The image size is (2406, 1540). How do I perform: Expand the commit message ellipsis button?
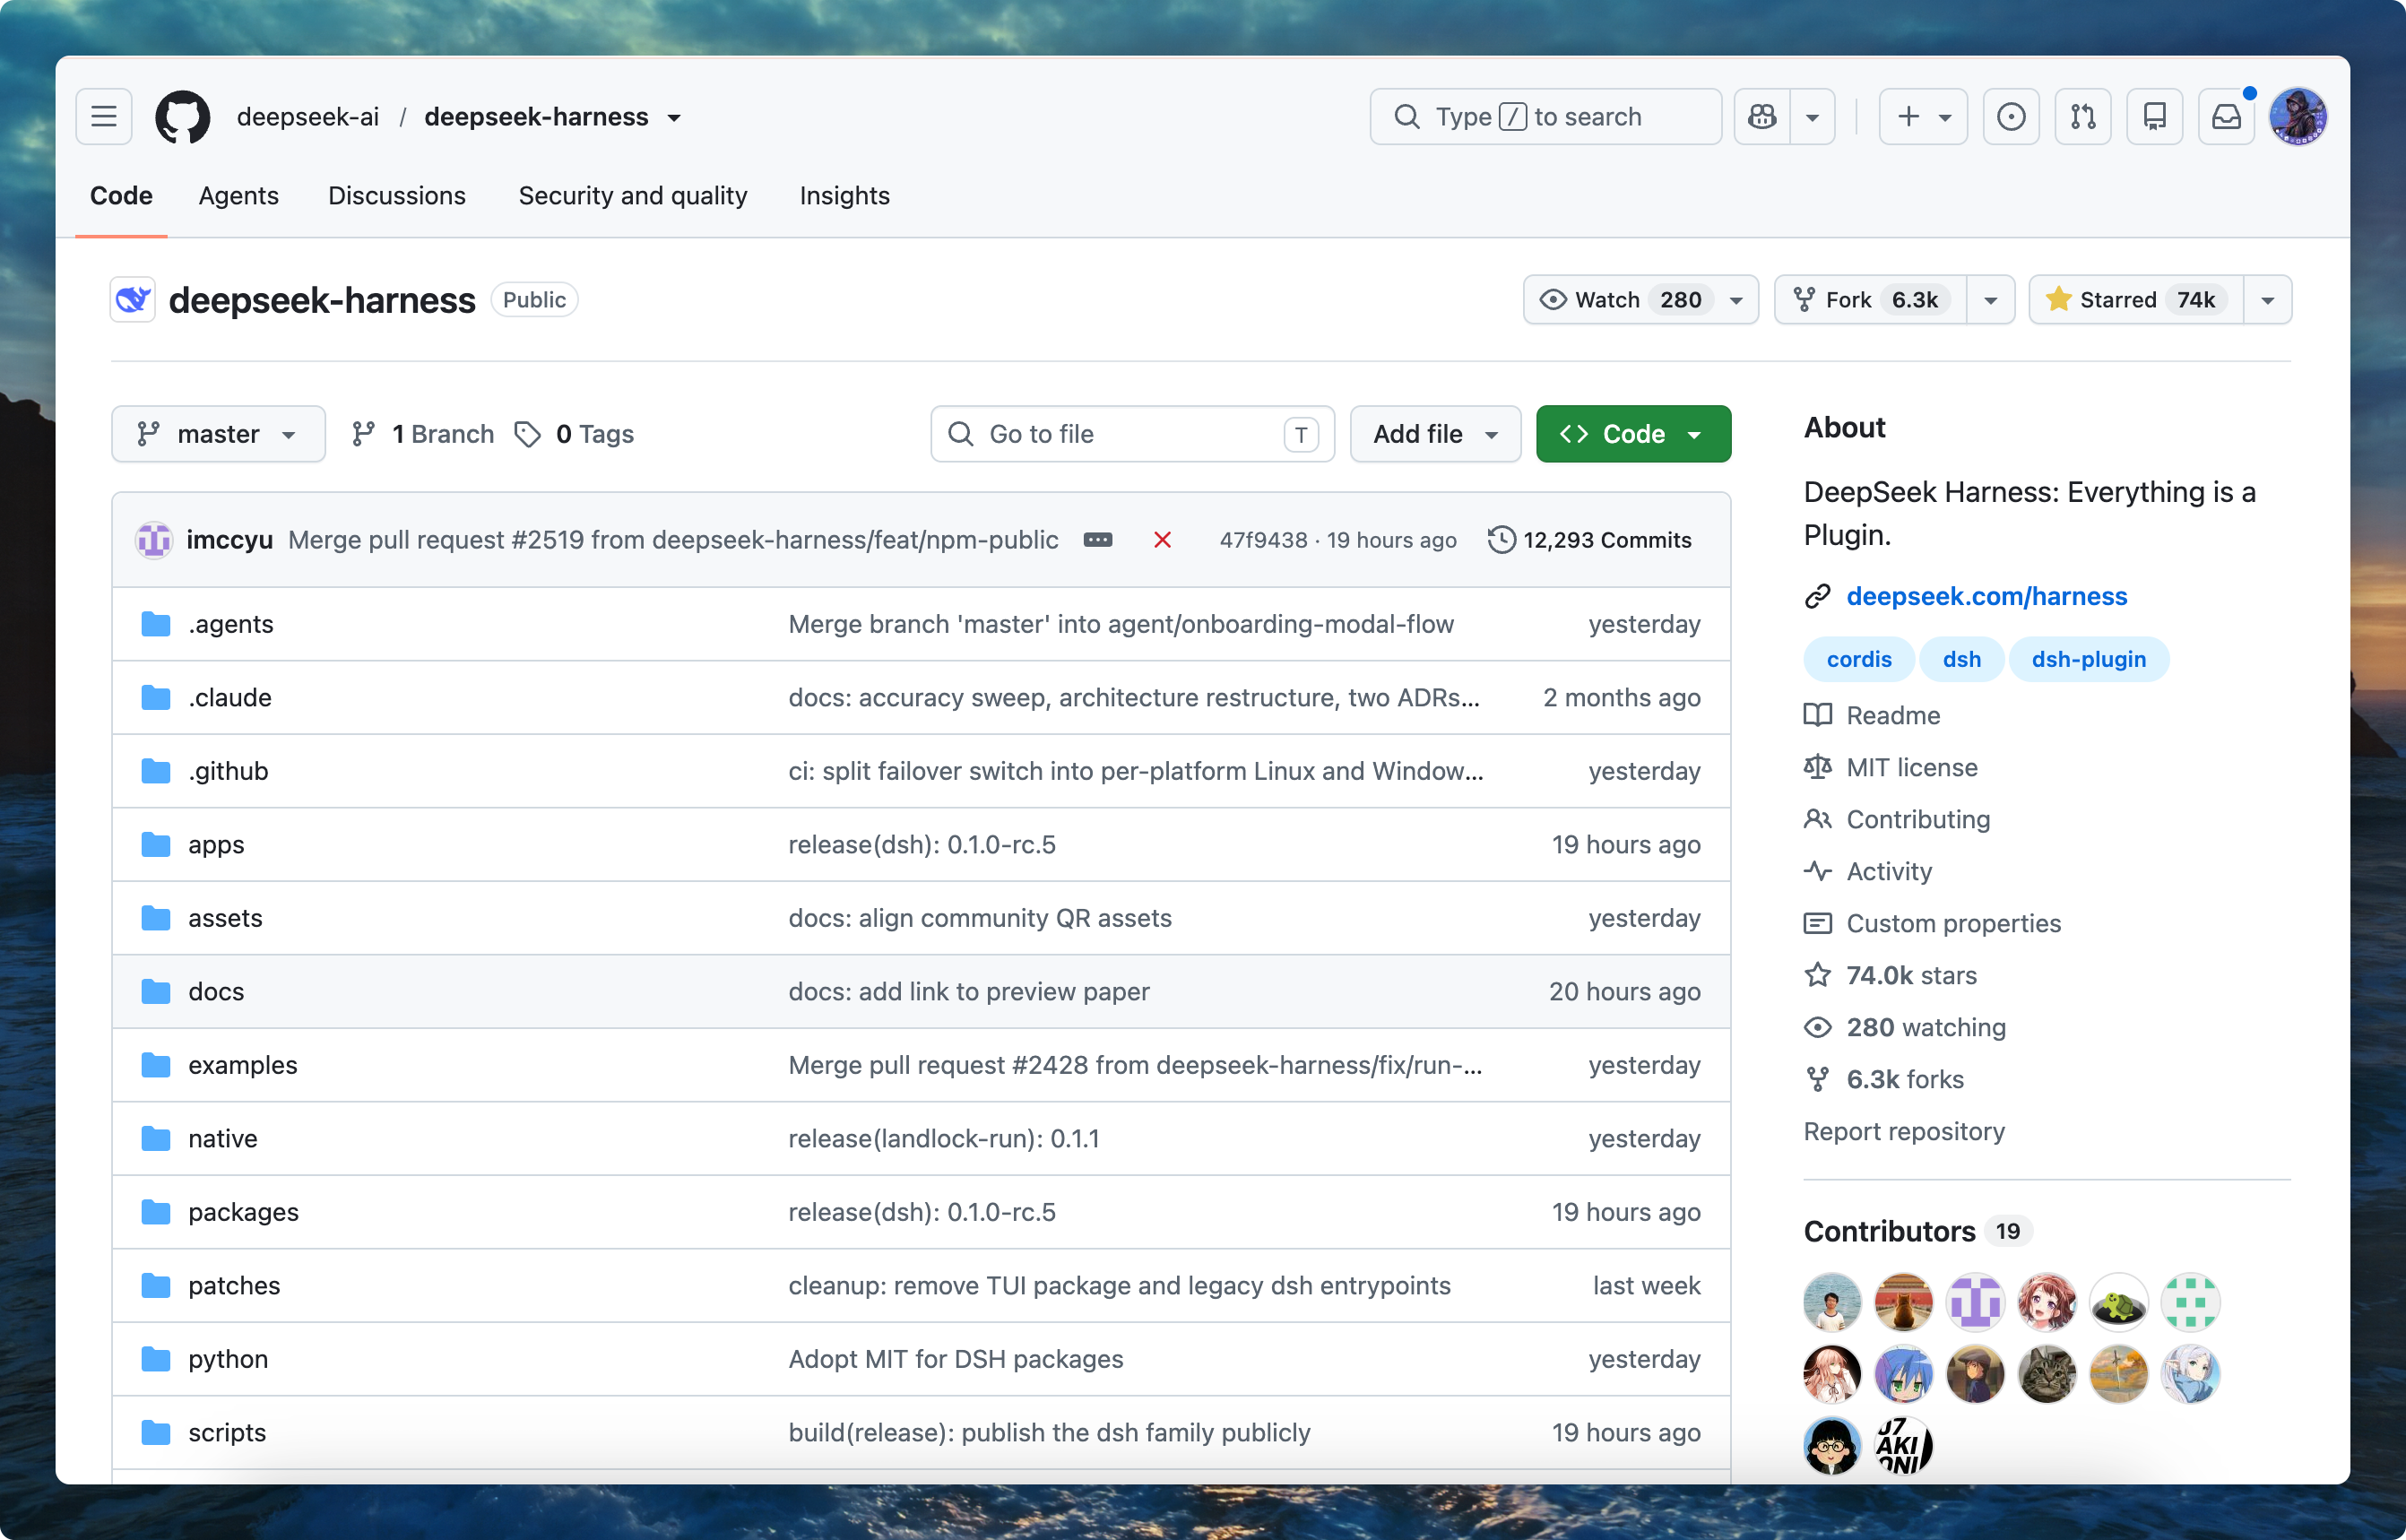coord(1097,540)
